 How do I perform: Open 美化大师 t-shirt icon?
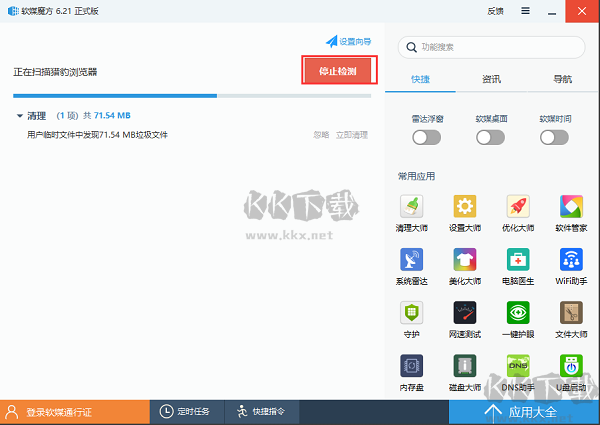click(x=465, y=259)
